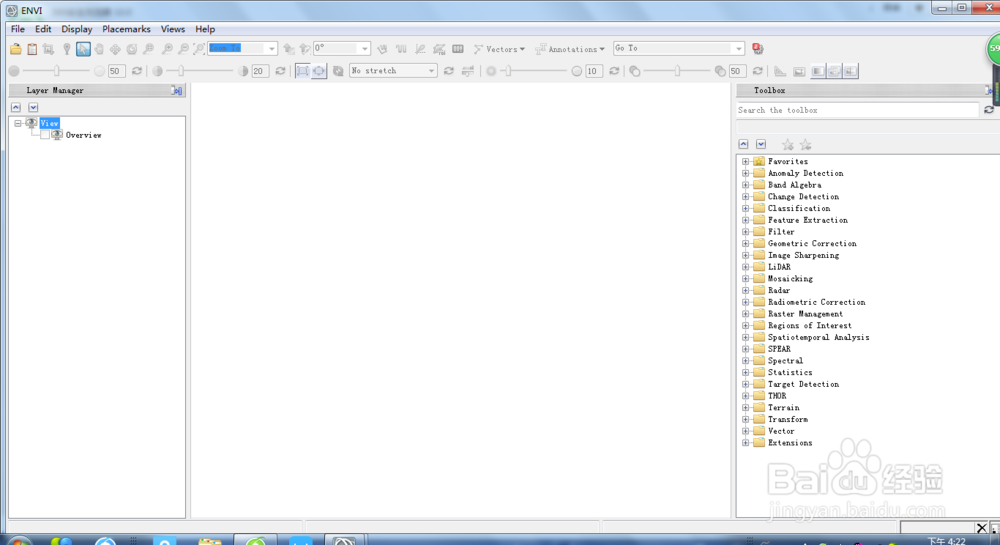Screen dimensions: 1000x545
Task: Expand the Classification toolbox folder
Action: tap(746, 208)
